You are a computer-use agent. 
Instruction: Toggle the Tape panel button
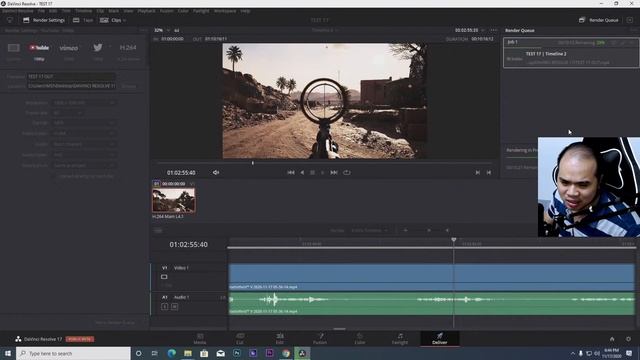tap(83, 20)
